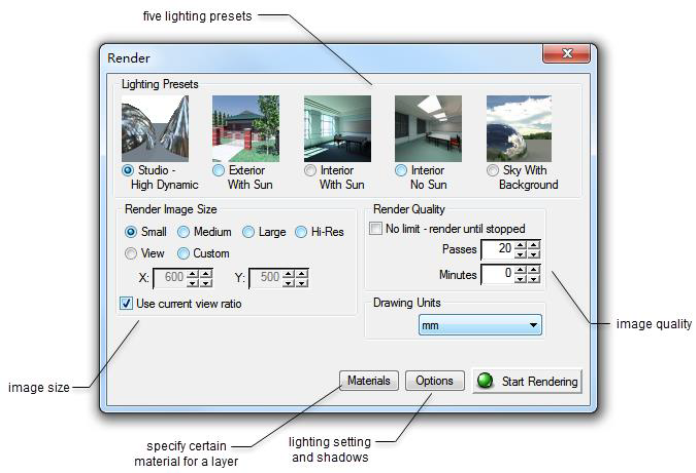Click the Sky With Background sphere thumbnail
Screen dimensions: 696x473
pos(519,128)
